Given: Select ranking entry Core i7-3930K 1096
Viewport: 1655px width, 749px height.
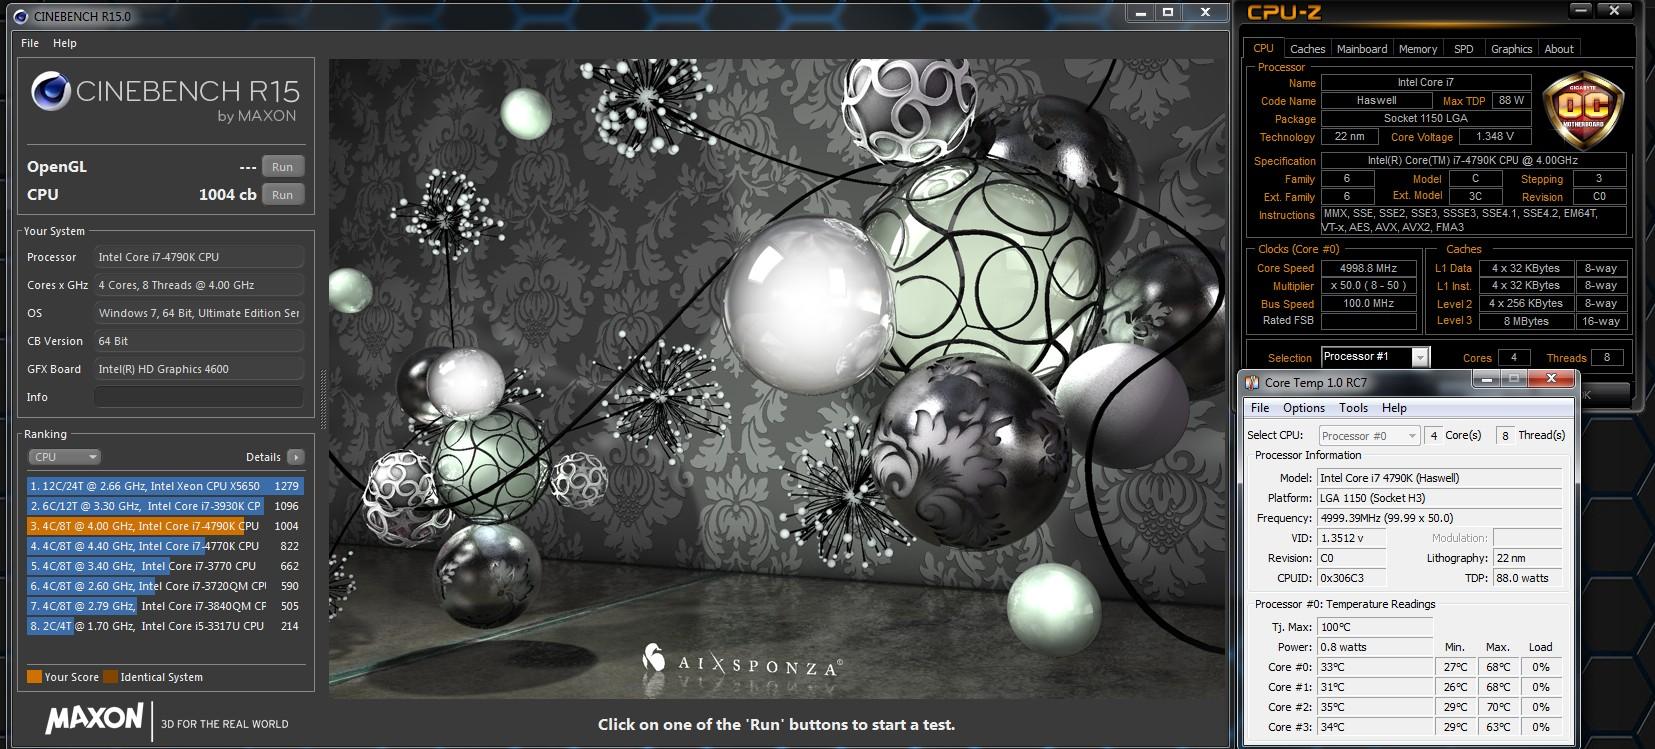Looking at the screenshot, I should pos(165,506).
